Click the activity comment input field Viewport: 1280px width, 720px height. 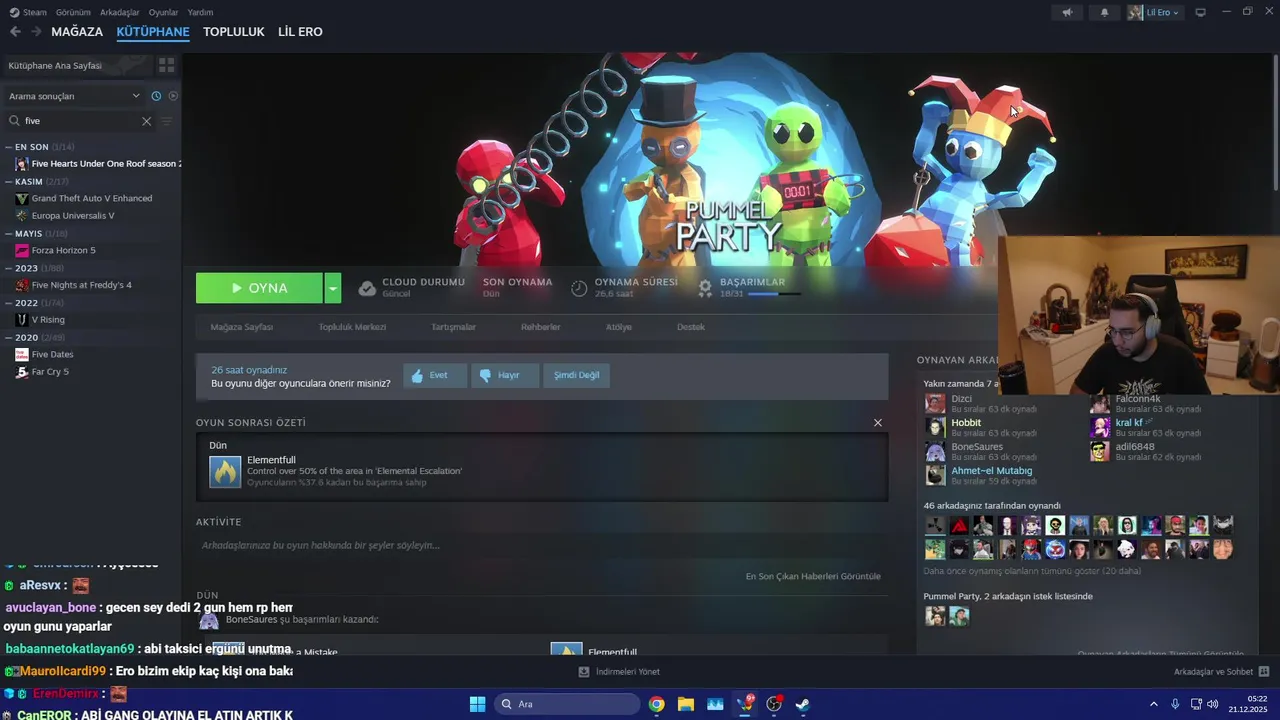pos(540,545)
